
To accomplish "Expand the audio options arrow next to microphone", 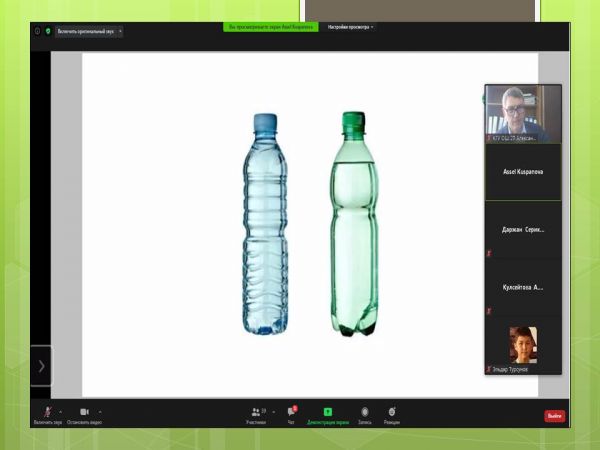I will [x=60, y=411].
